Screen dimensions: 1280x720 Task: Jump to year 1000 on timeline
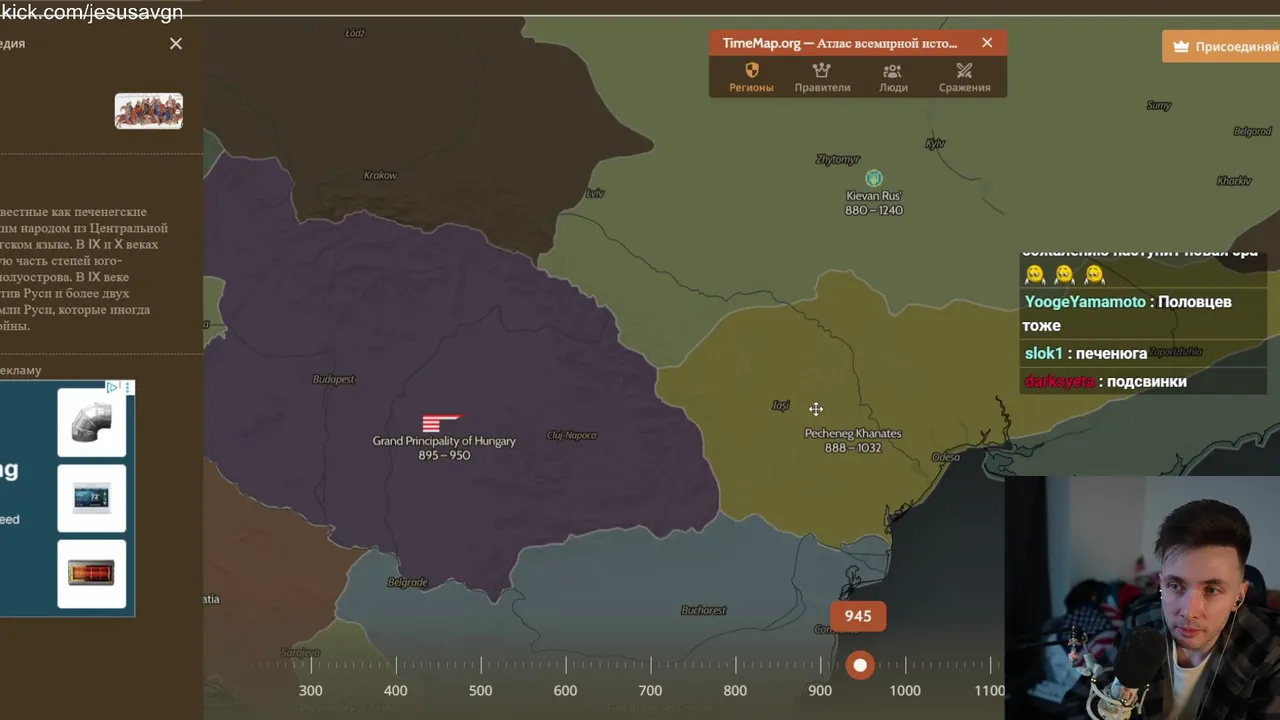[905, 690]
